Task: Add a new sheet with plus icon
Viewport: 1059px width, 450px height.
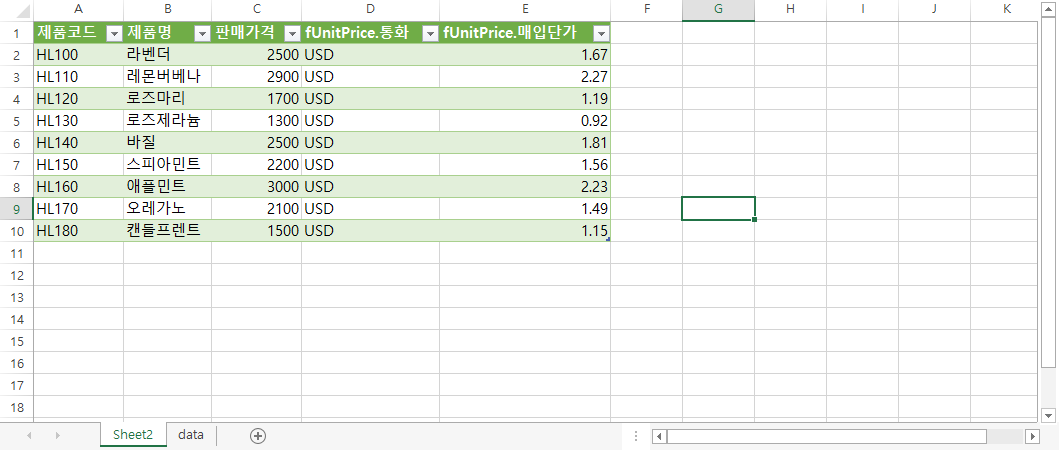Action: point(257,436)
